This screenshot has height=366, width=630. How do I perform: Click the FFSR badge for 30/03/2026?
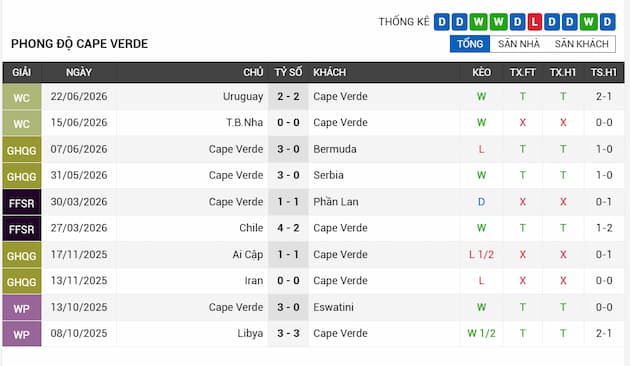point(22,202)
